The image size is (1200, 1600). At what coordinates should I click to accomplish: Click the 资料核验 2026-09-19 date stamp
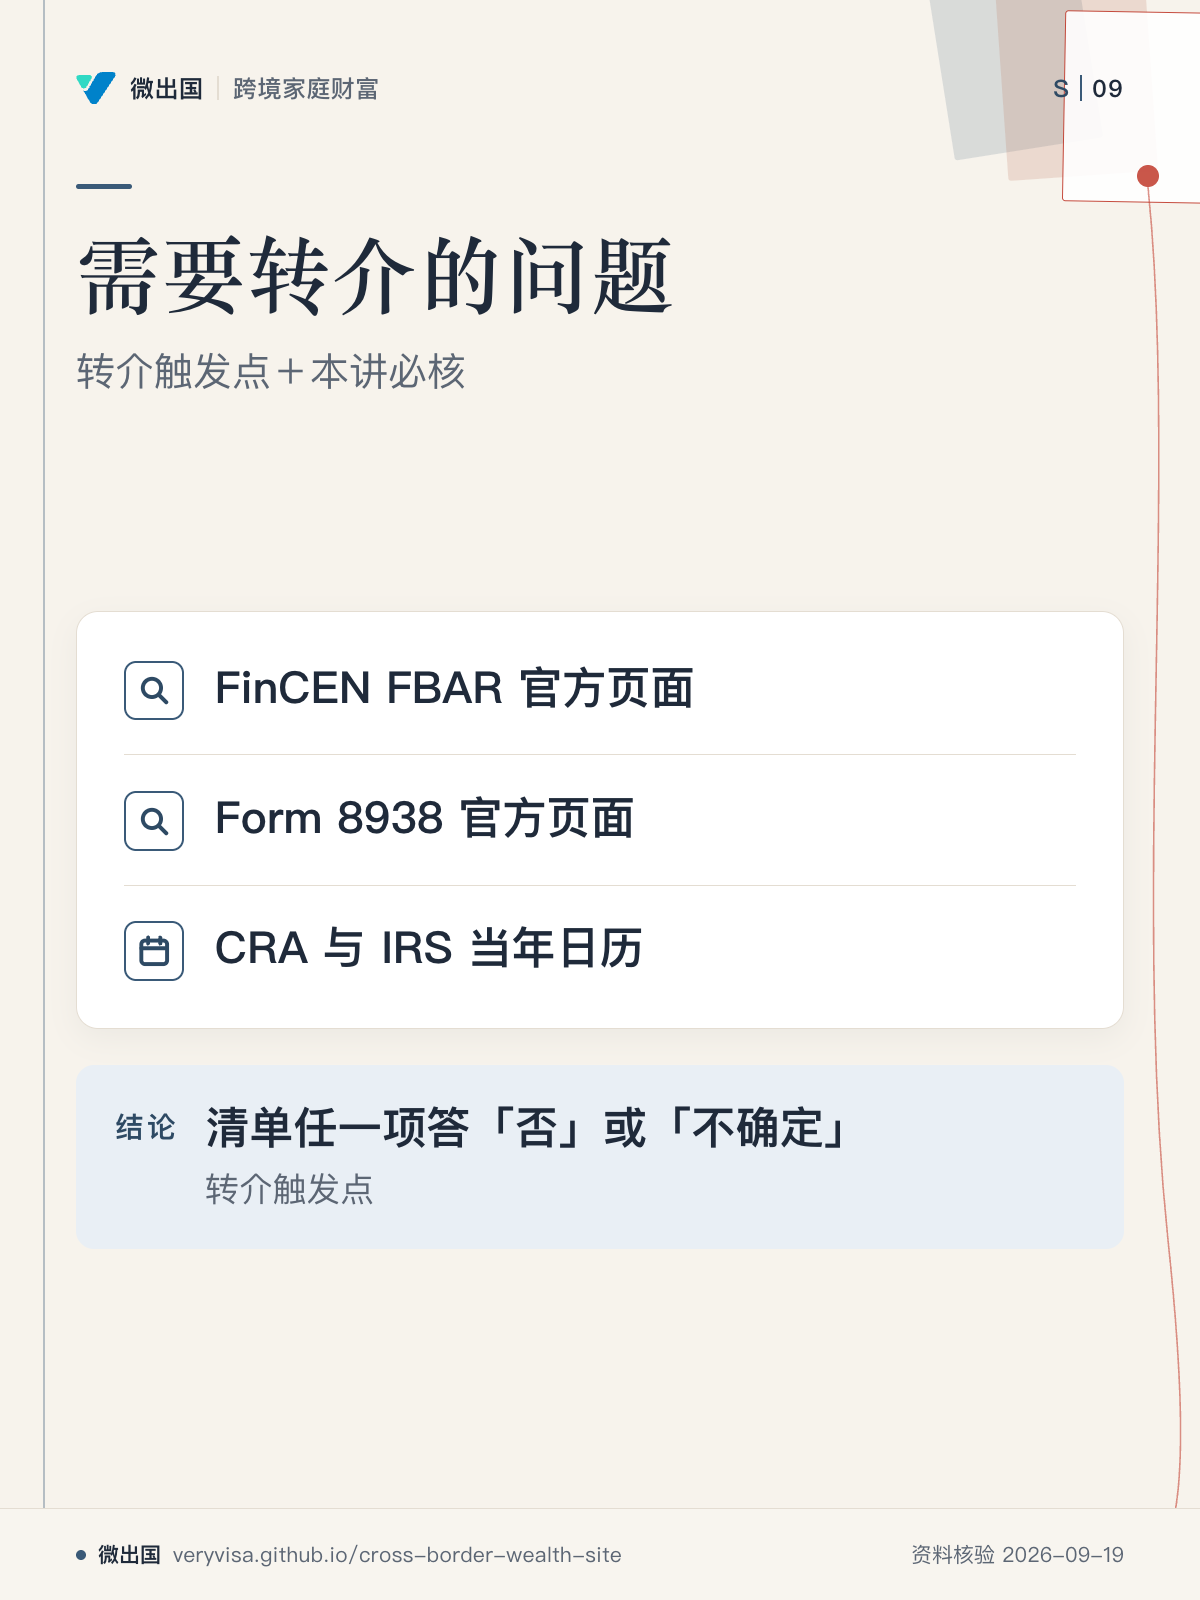1017,1555
